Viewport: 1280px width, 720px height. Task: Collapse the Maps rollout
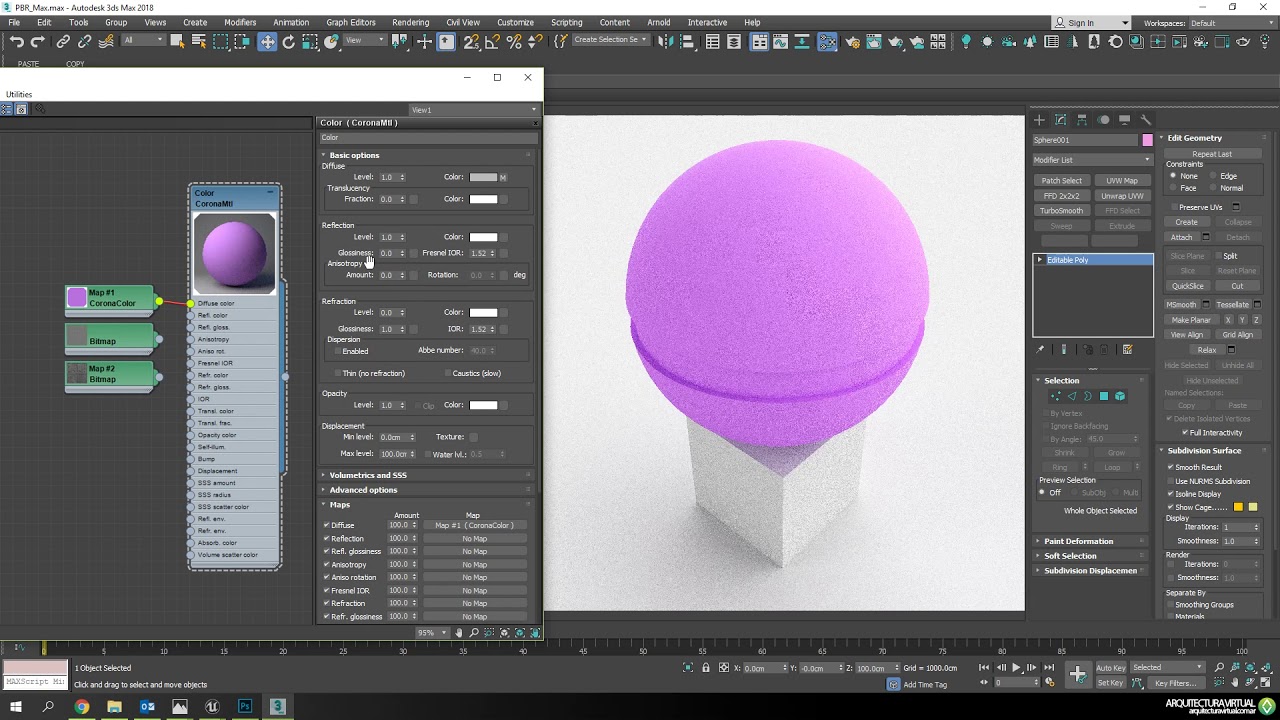pyautogui.click(x=339, y=505)
